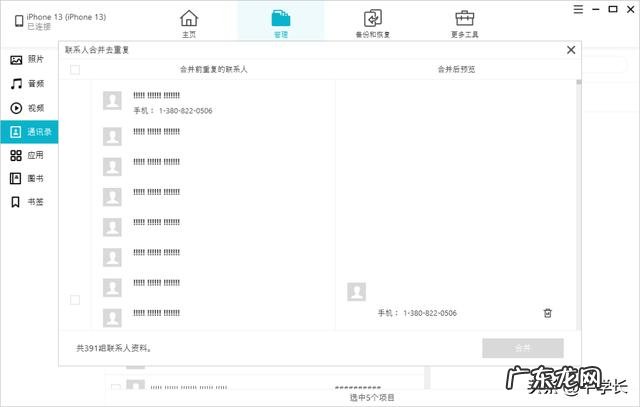Image resolution: width=640 pixels, height=407 pixels.
Task: Select 书签 bookmarks in sidebar
Action: pyautogui.click(x=29, y=202)
